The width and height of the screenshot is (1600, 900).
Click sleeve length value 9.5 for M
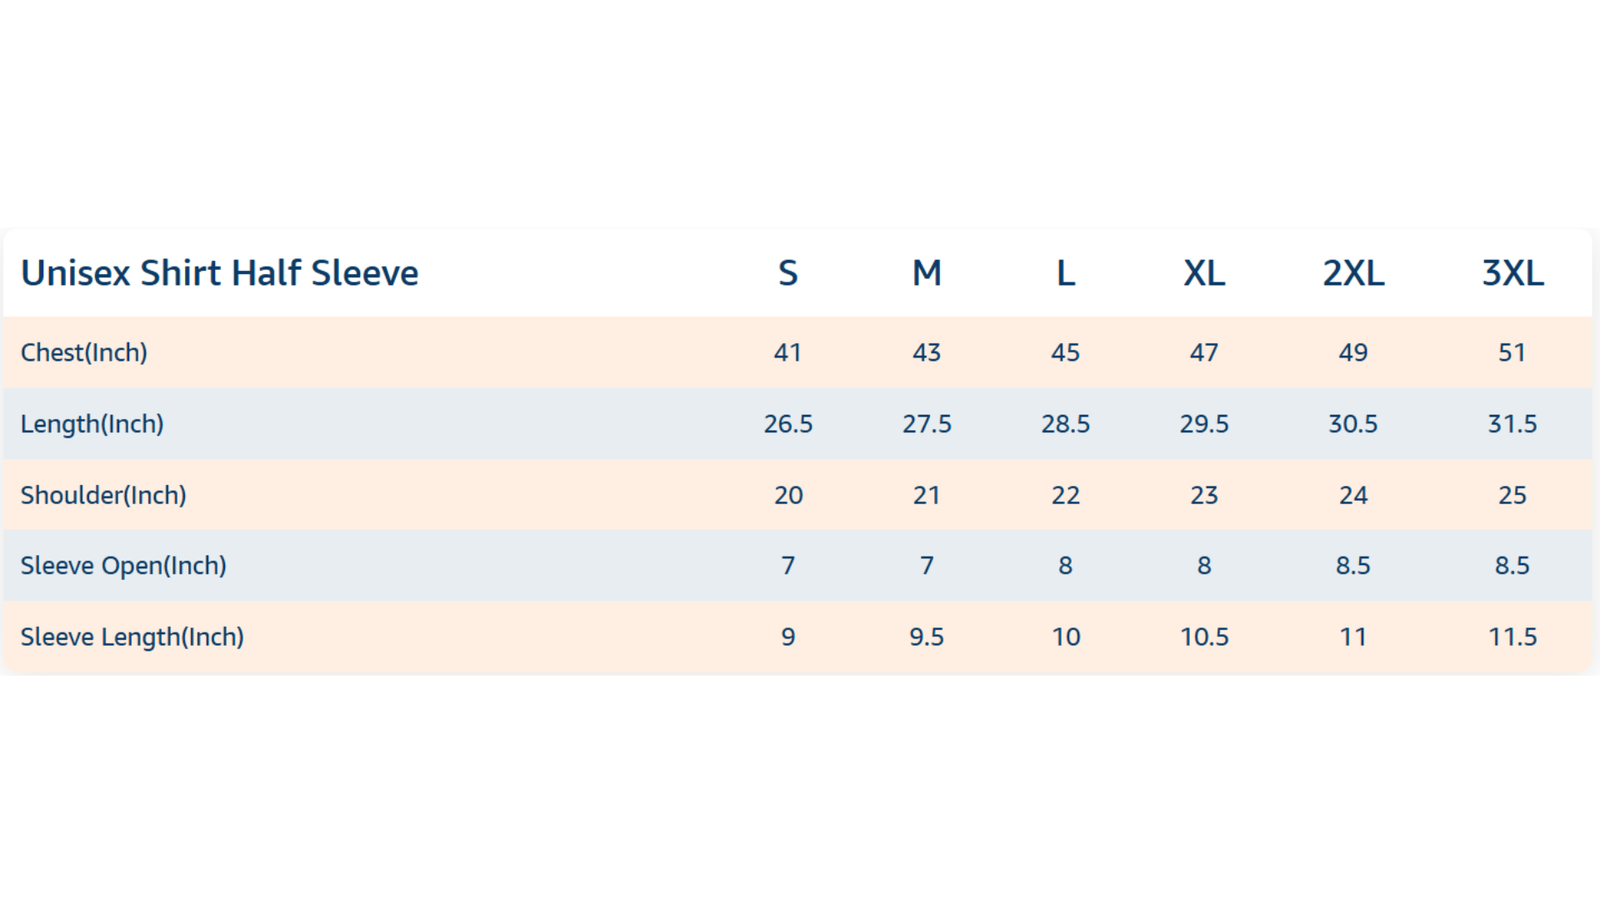(x=927, y=637)
